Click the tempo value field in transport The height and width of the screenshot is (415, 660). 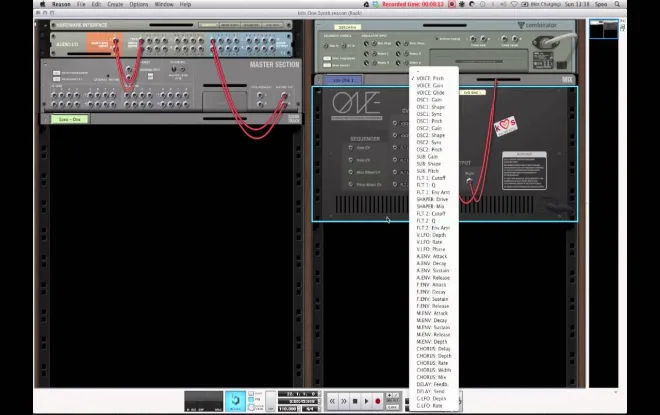pyautogui.click(x=287, y=409)
